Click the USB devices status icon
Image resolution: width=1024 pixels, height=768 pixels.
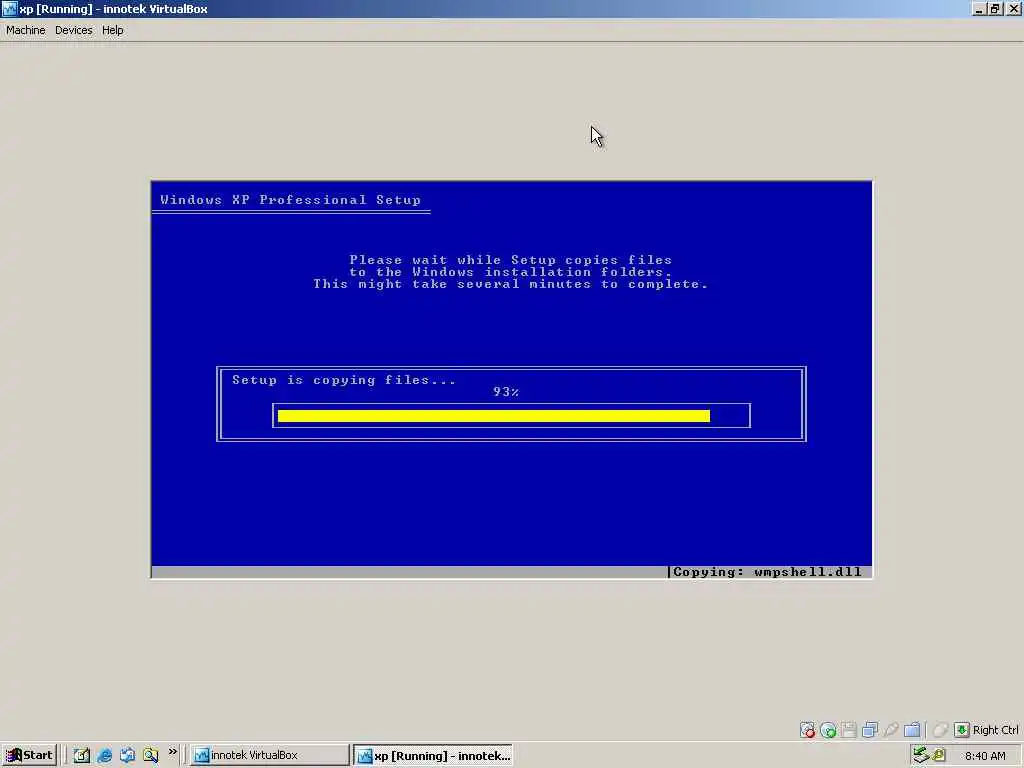pyautogui.click(x=891, y=729)
